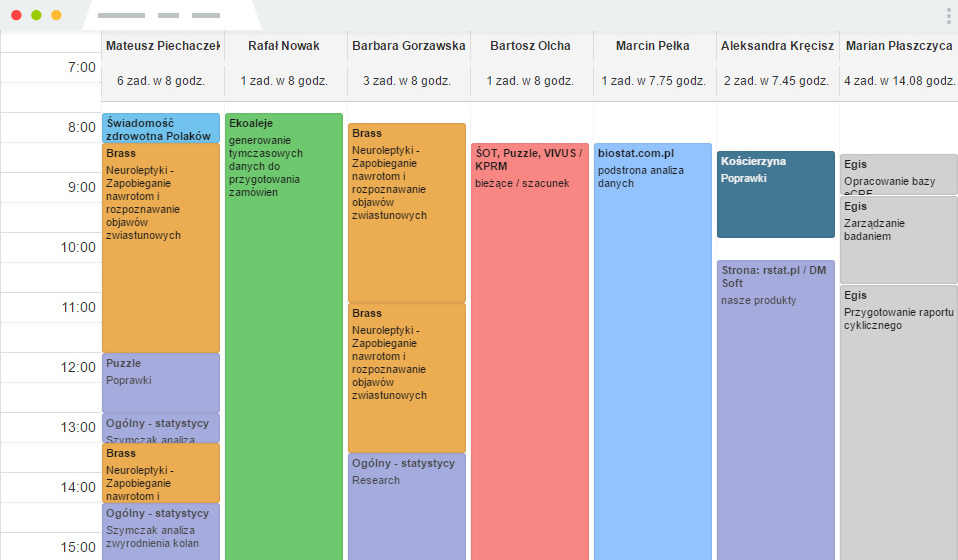
Task: Select the Aleksandra Kręcisz column header
Action: (777, 46)
